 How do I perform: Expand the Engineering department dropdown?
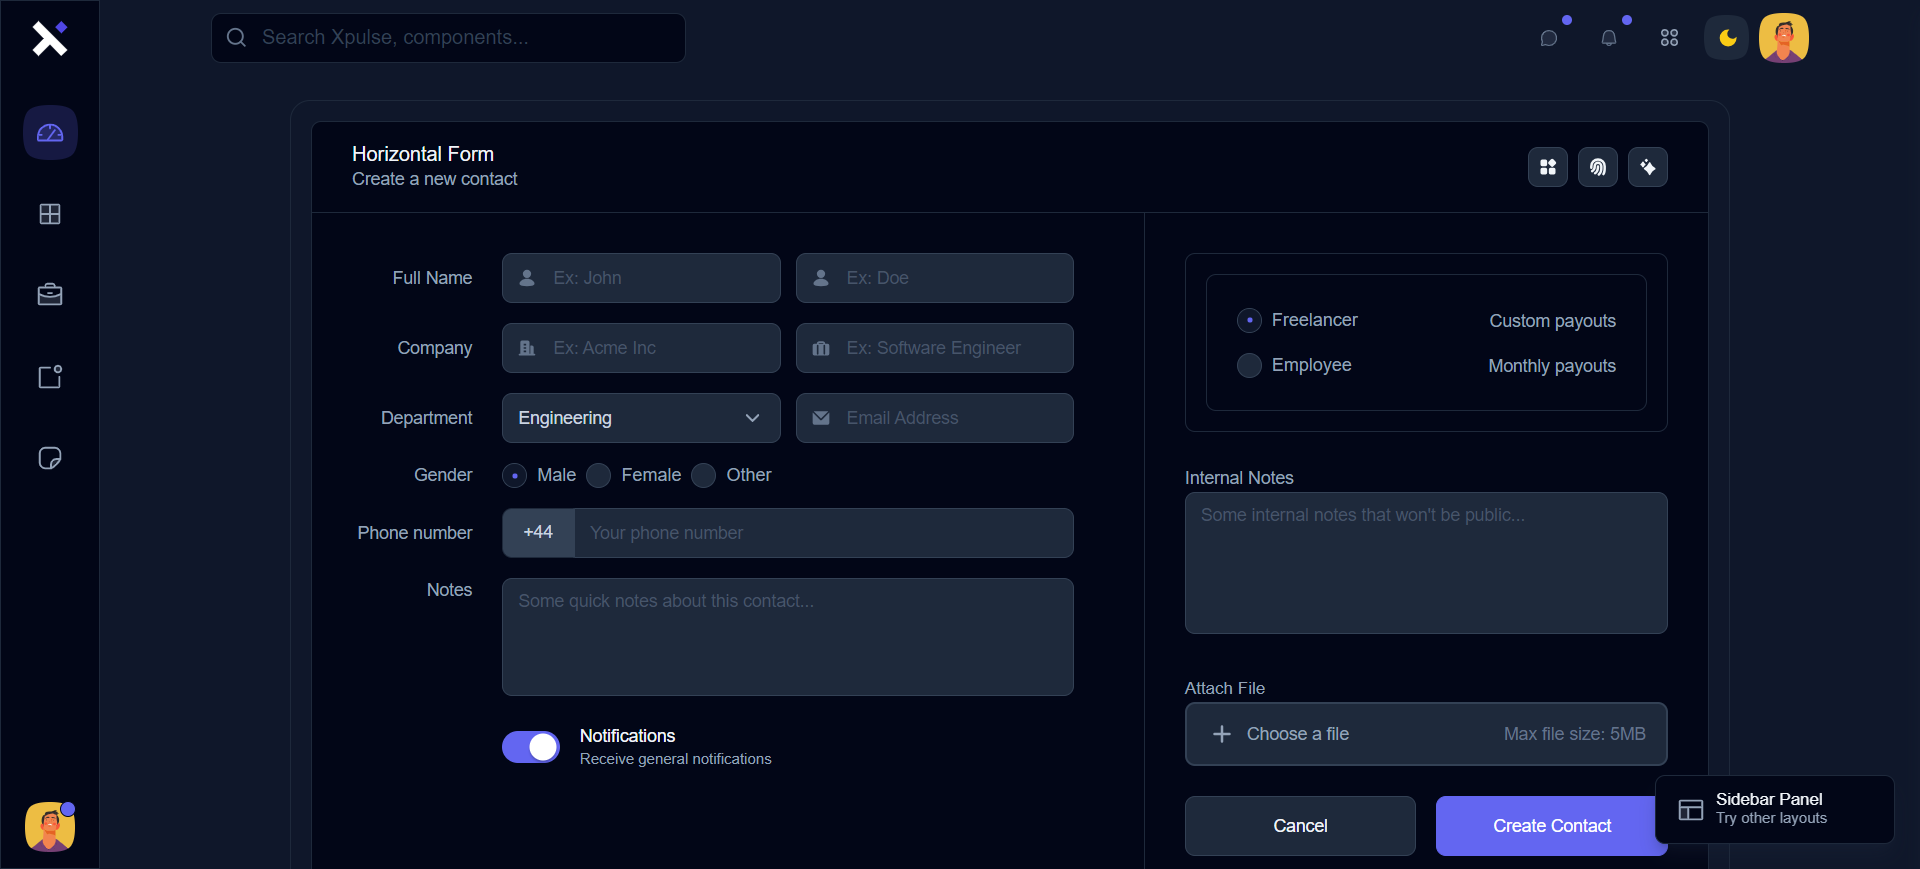[x=641, y=418]
